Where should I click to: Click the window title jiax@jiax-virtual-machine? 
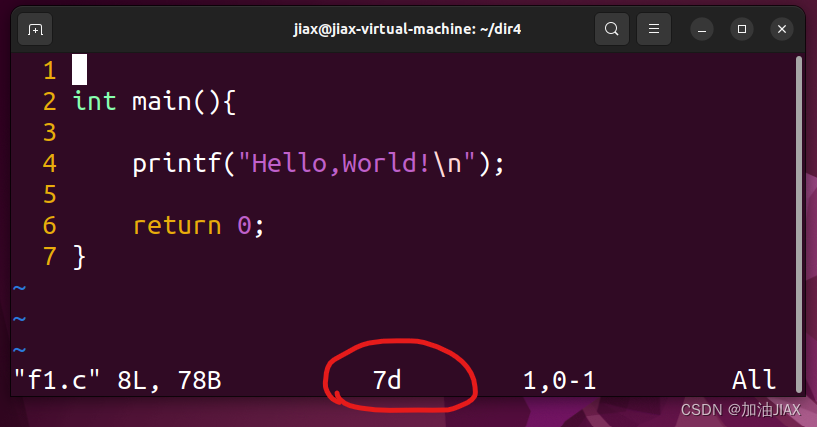click(x=407, y=29)
